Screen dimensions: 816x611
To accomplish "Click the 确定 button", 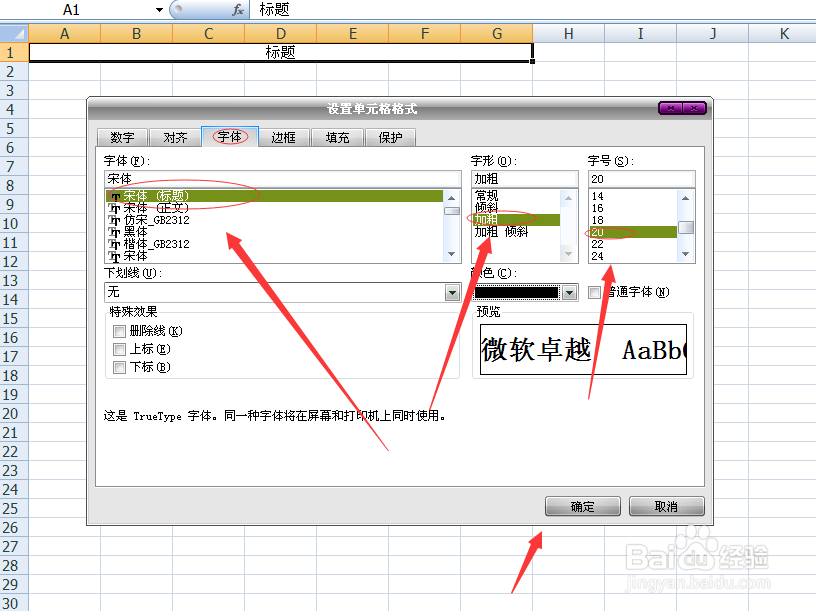I will (x=582, y=506).
